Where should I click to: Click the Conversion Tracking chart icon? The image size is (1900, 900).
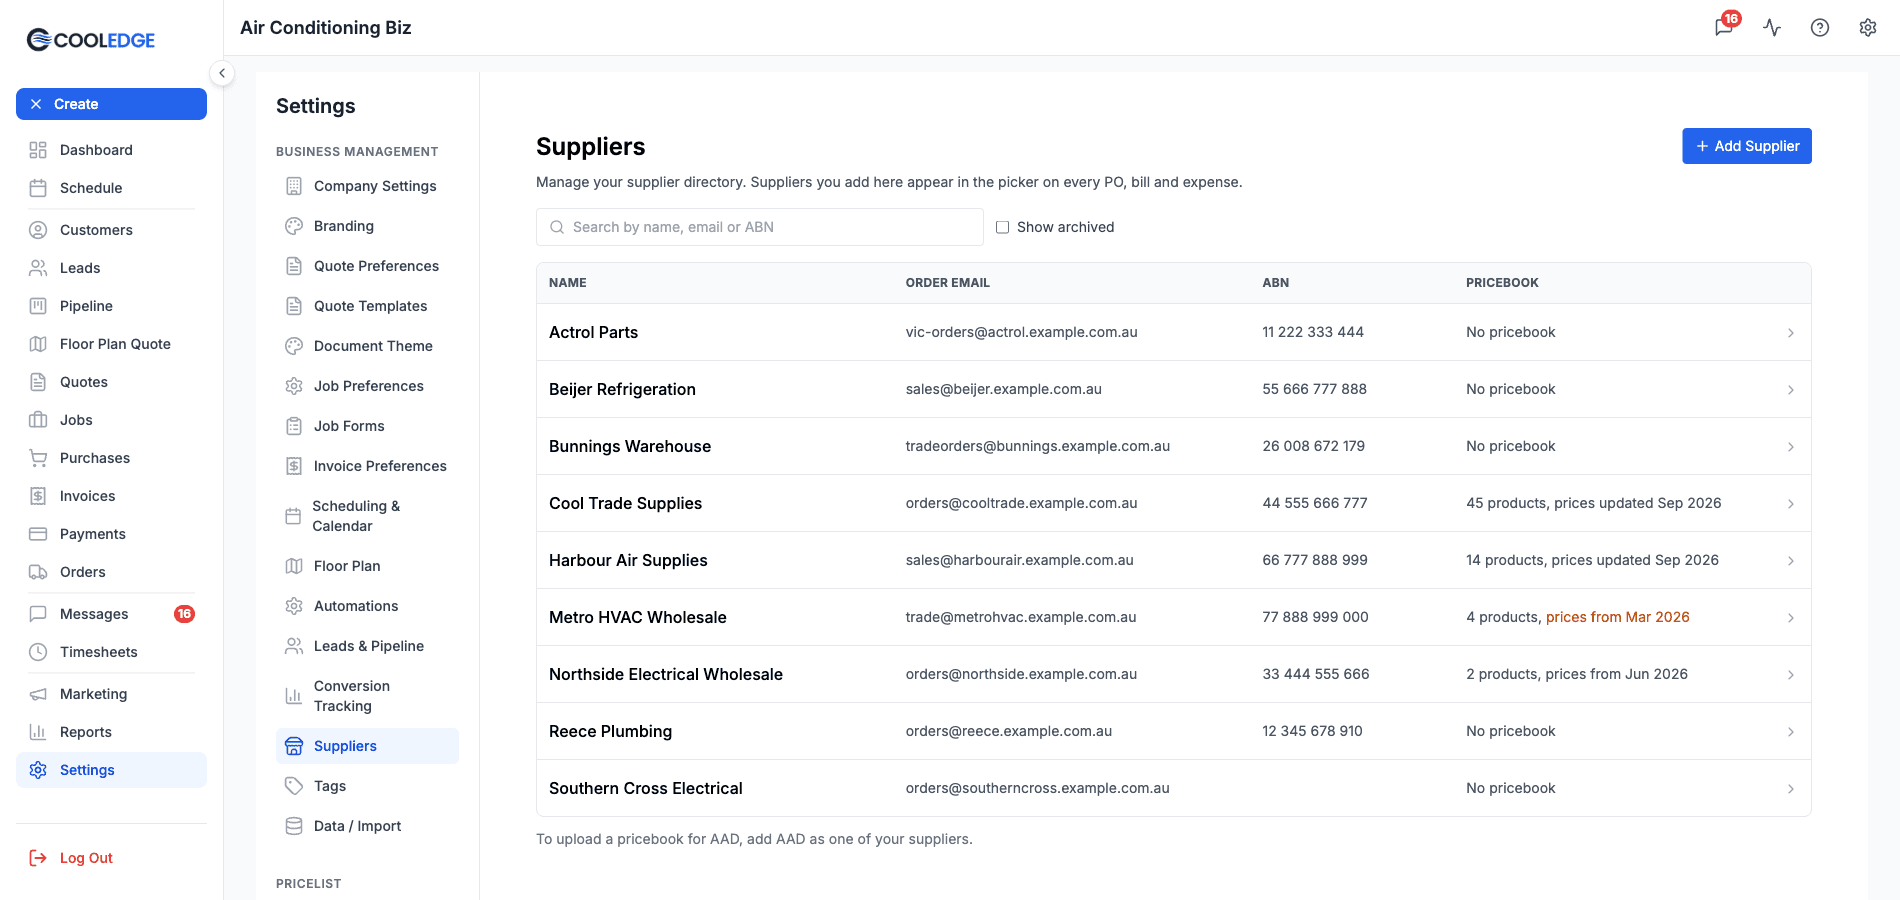[294, 696]
